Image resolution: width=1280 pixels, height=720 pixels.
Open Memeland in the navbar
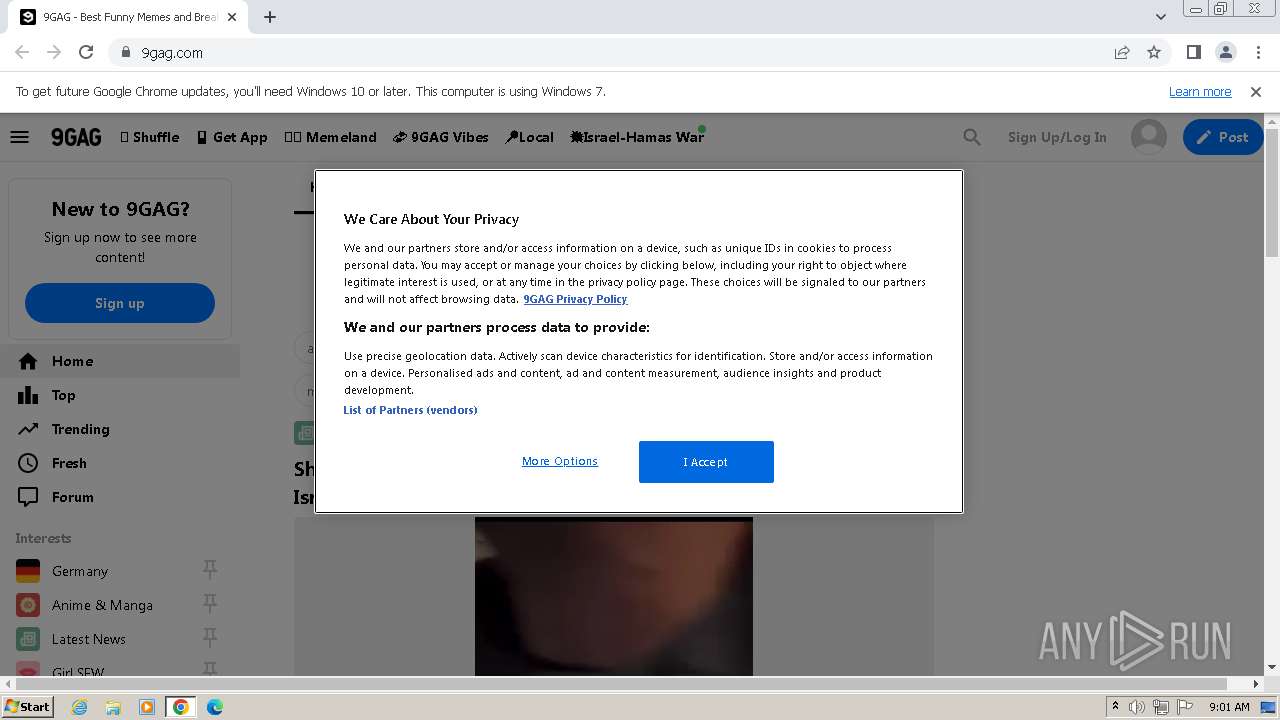(x=331, y=137)
